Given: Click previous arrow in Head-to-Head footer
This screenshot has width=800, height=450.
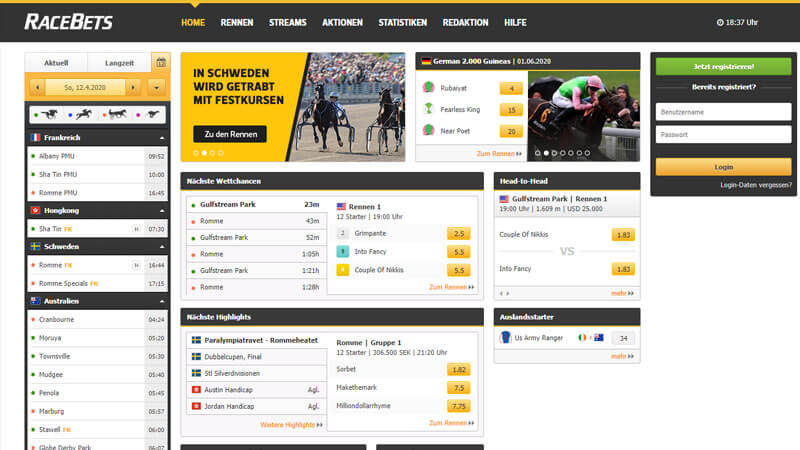Looking at the screenshot, I should (x=501, y=293).
